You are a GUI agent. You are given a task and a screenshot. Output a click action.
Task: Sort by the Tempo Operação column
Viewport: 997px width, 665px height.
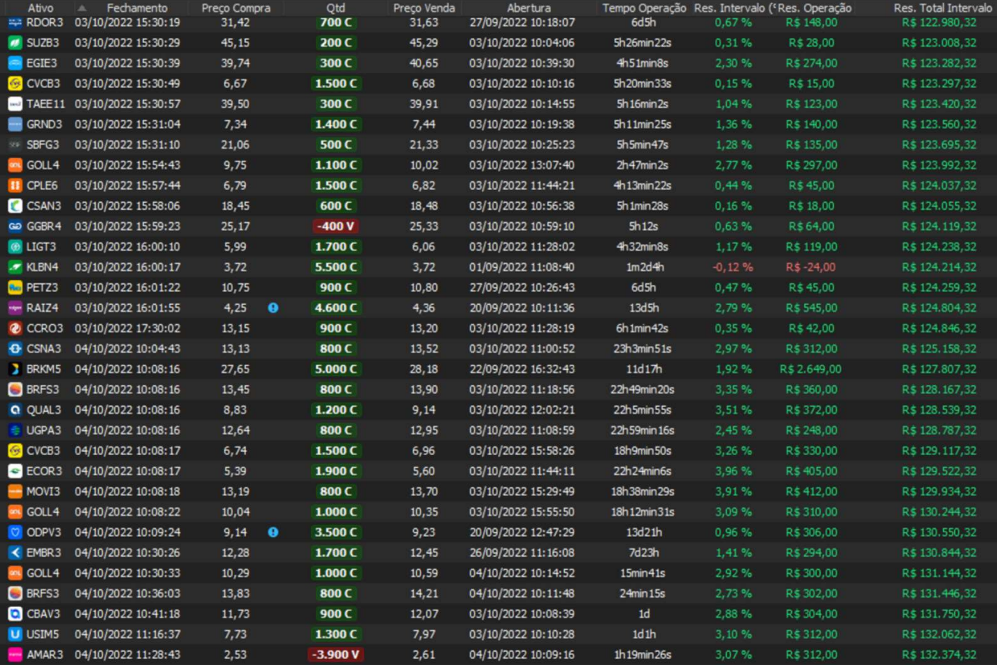pyautogui.click(x=644, y=8)
